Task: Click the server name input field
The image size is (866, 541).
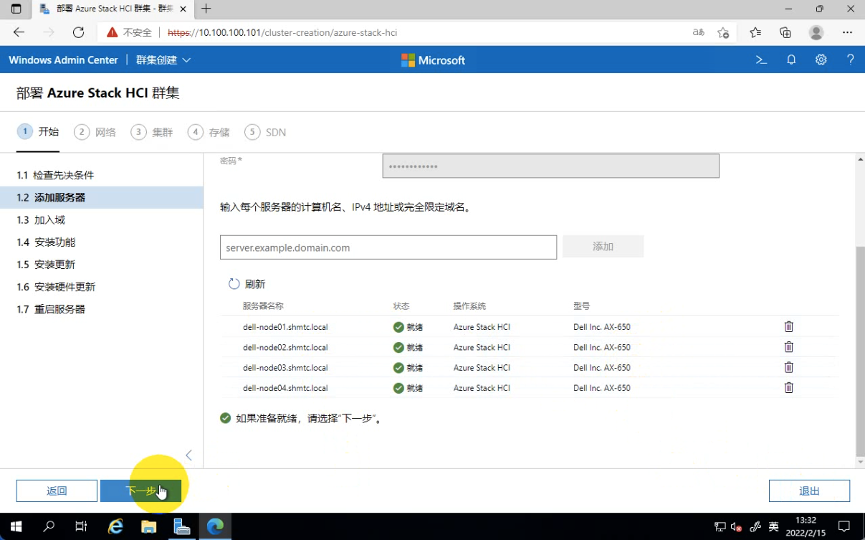Action: pyautogui.click(x=388, y=247)
